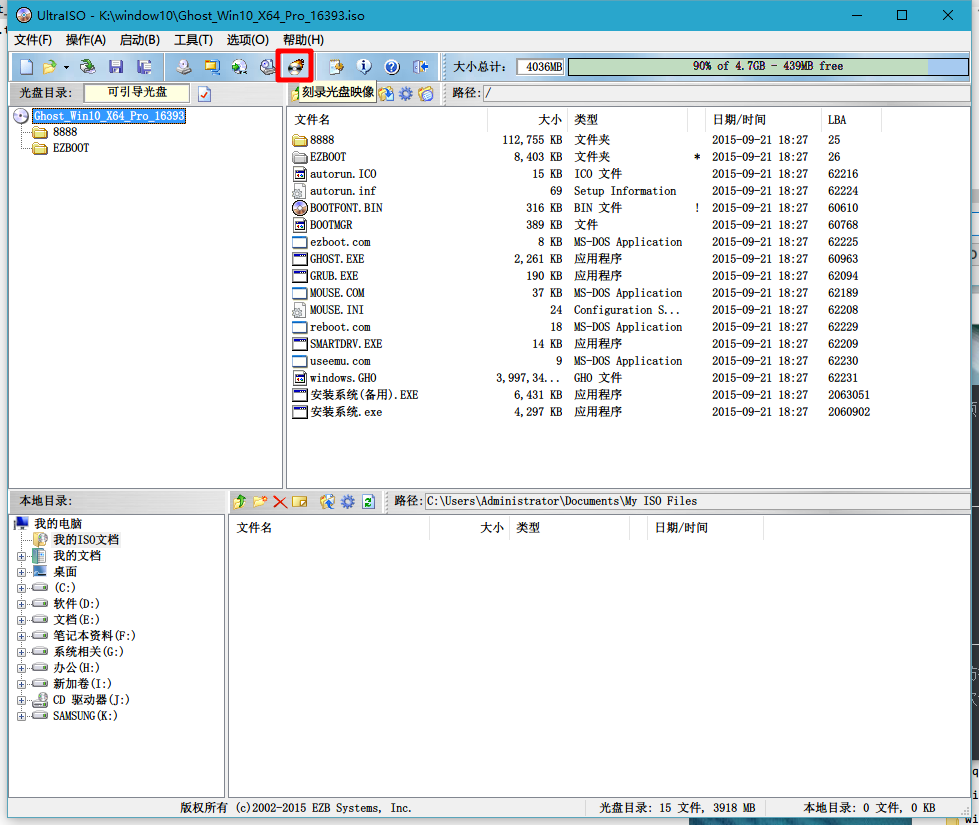Screen dimensions: 979x825
Task: Sort image files by 文件名 column
Action: pyautogui.click(x=387, y=120)
